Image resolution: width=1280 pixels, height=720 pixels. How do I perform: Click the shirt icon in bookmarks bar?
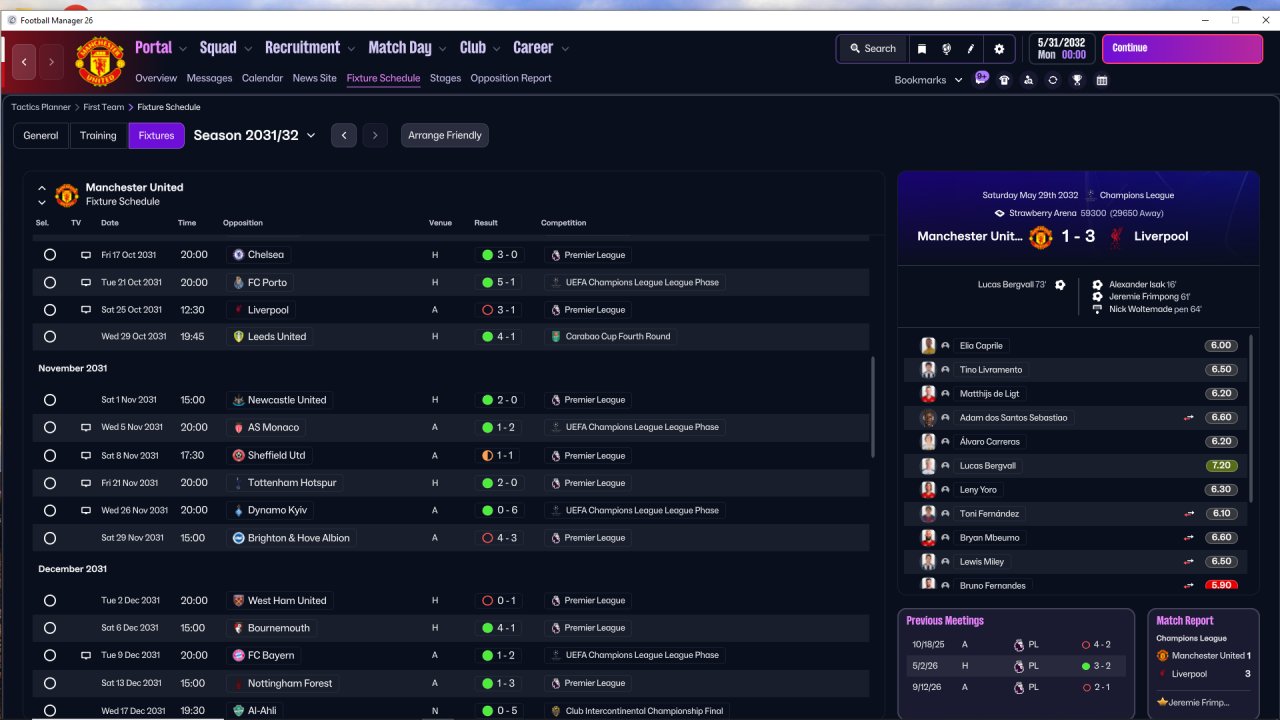click(x=1004, y=80)
